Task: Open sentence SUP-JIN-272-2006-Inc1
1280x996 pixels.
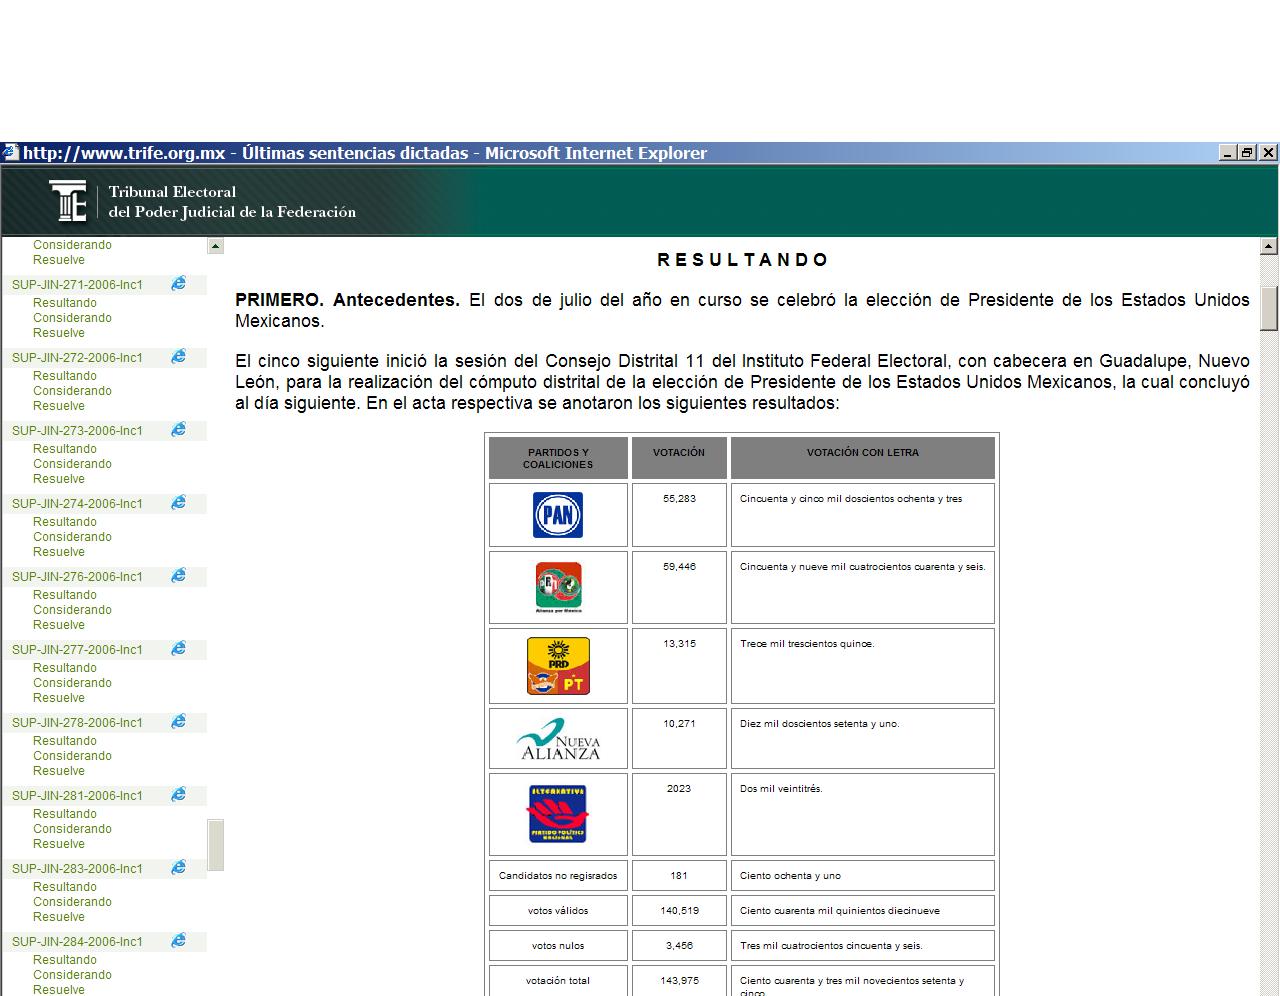Action: click(77, 358)
